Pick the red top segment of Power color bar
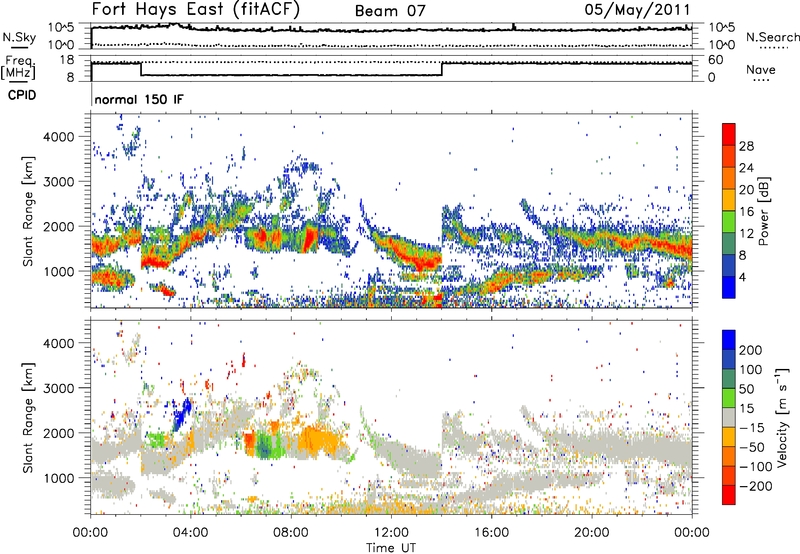The image size is (800, 554). pos(729,134)
